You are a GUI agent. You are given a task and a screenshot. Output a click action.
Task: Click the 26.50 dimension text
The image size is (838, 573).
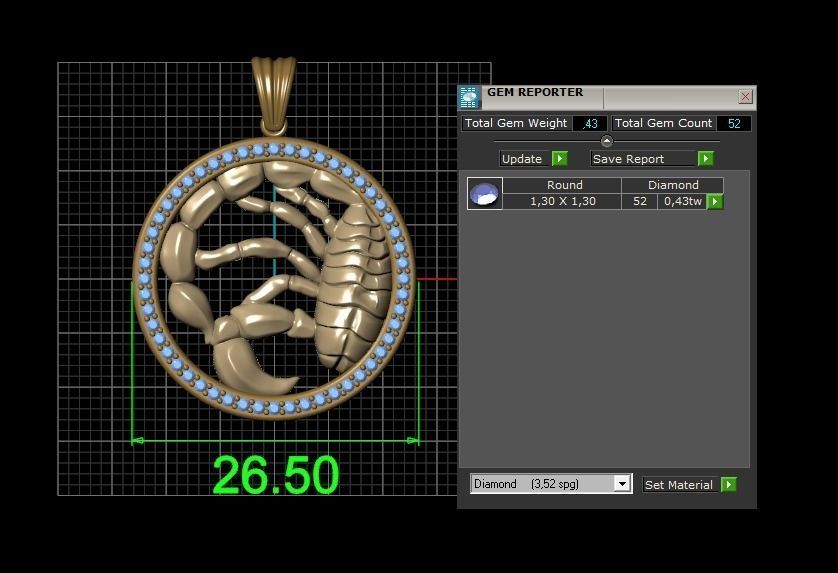(275, 475)
